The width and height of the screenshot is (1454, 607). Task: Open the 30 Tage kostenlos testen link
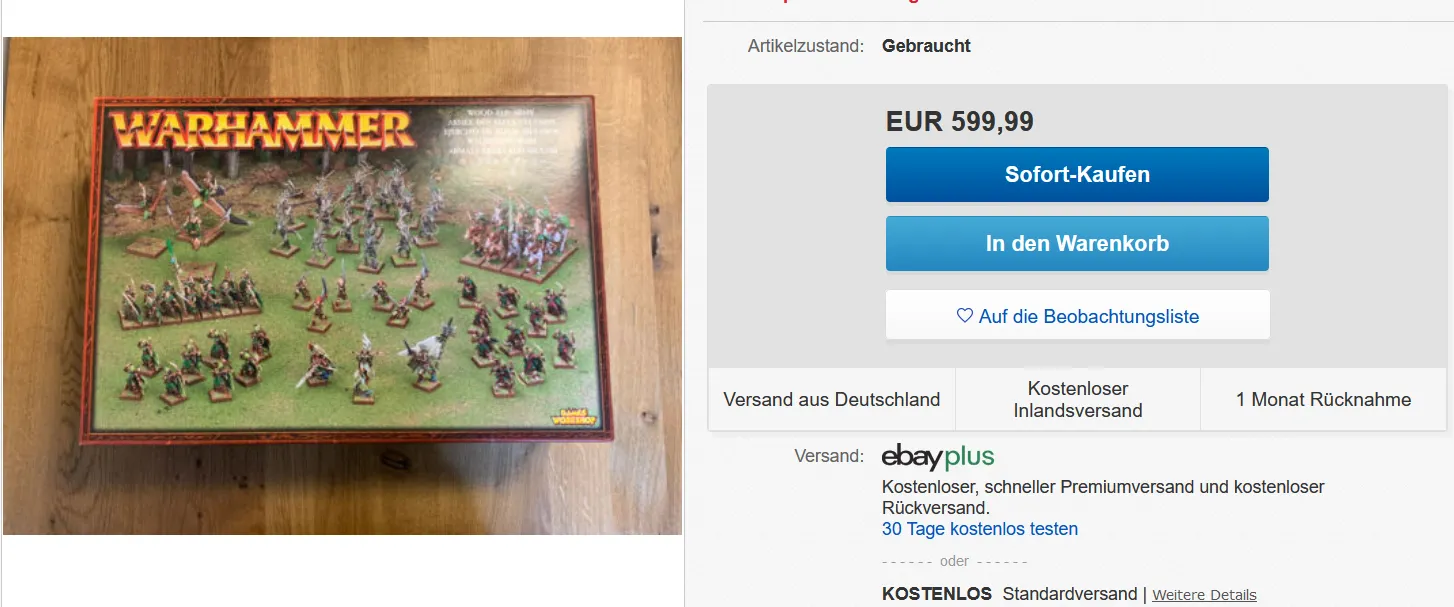coord(980,529)
